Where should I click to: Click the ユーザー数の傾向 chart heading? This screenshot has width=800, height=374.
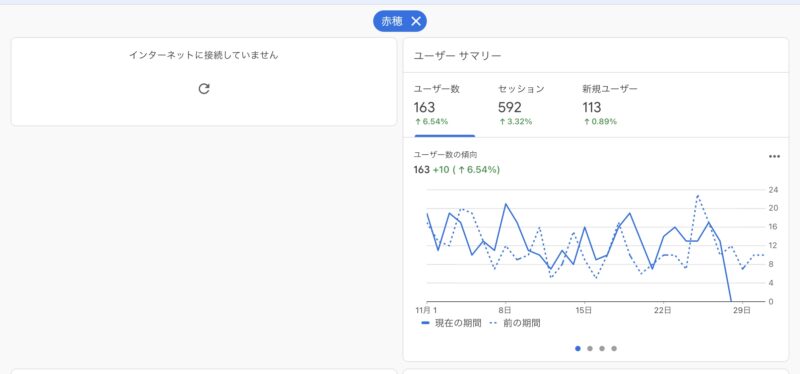(445, 155)
